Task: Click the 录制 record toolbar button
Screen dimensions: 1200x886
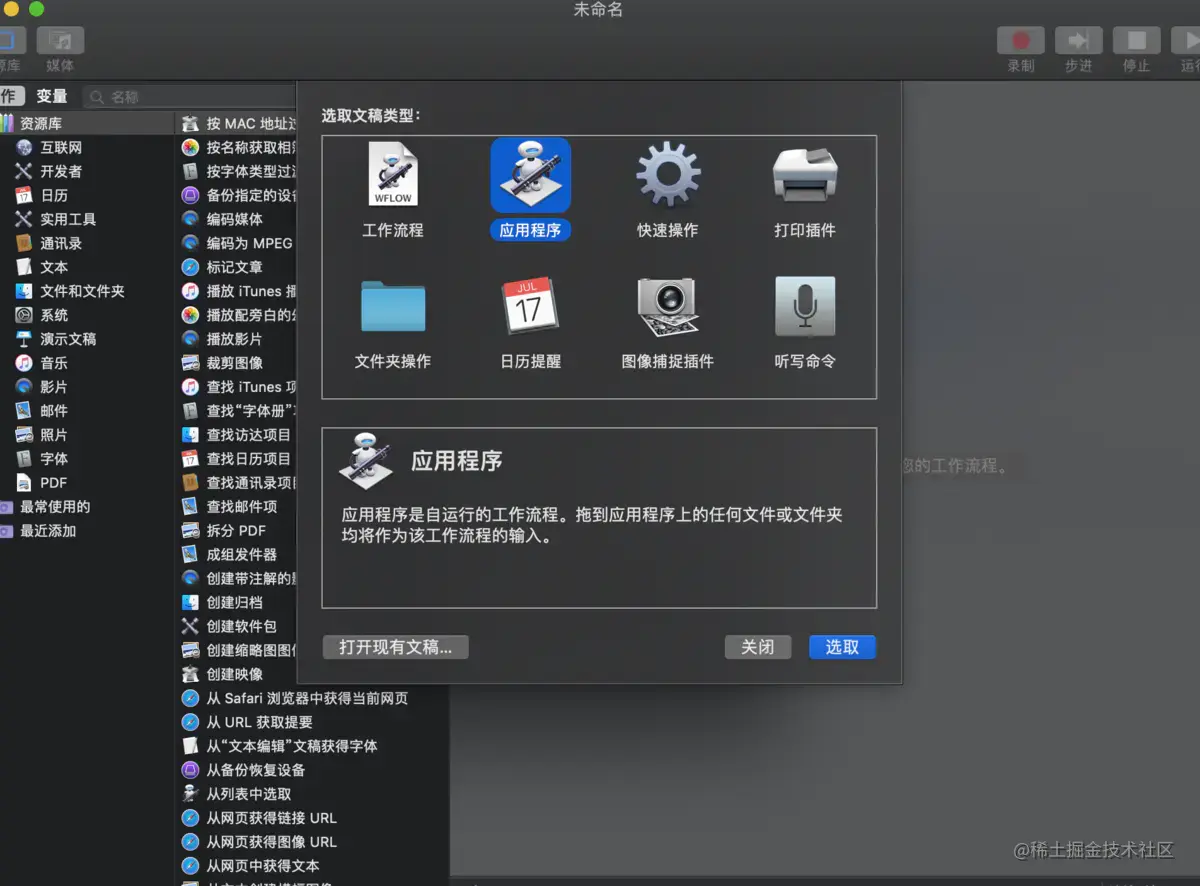Action: (1021, 41)
